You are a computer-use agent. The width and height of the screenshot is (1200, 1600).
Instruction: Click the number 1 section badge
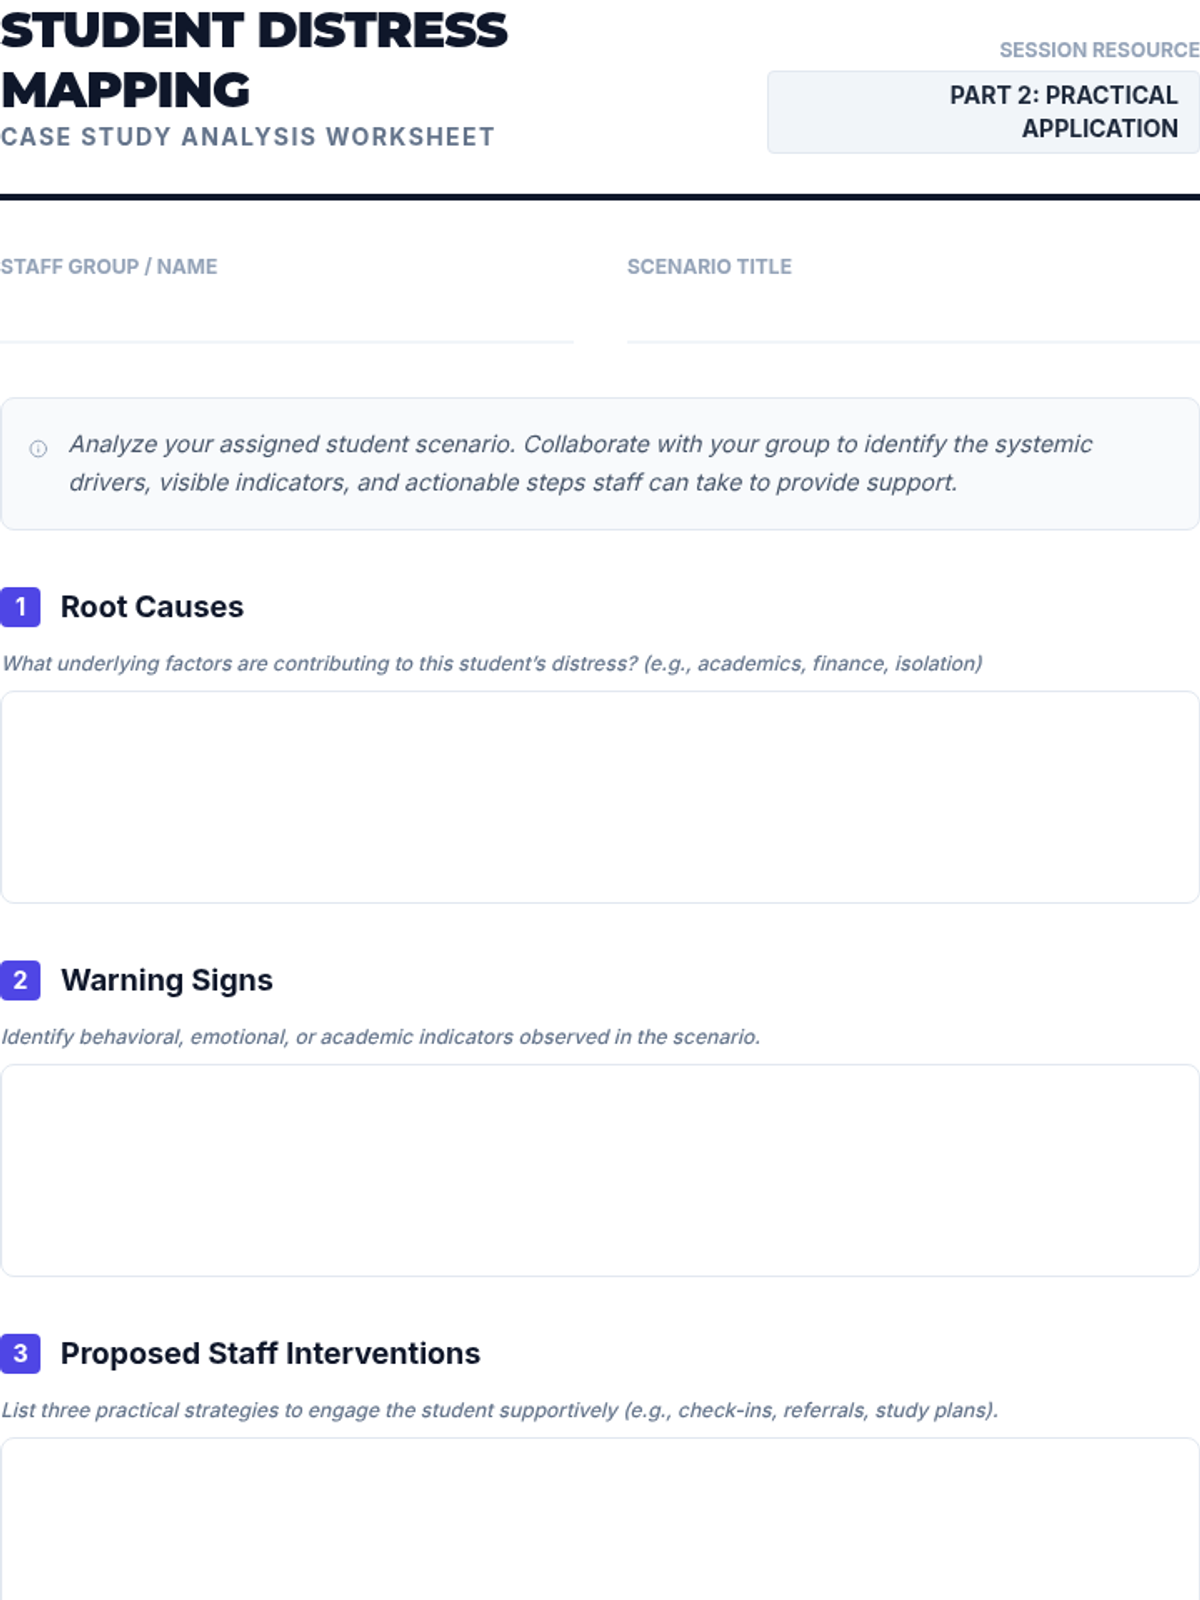pyautogui.click(x=20, y=607)
